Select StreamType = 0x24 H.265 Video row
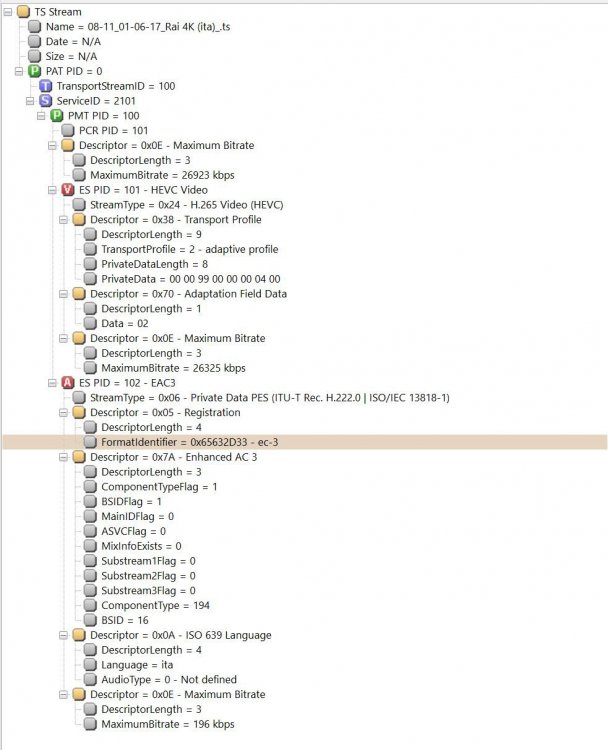This screenshot has width=608, height=750. pos(187,205)
